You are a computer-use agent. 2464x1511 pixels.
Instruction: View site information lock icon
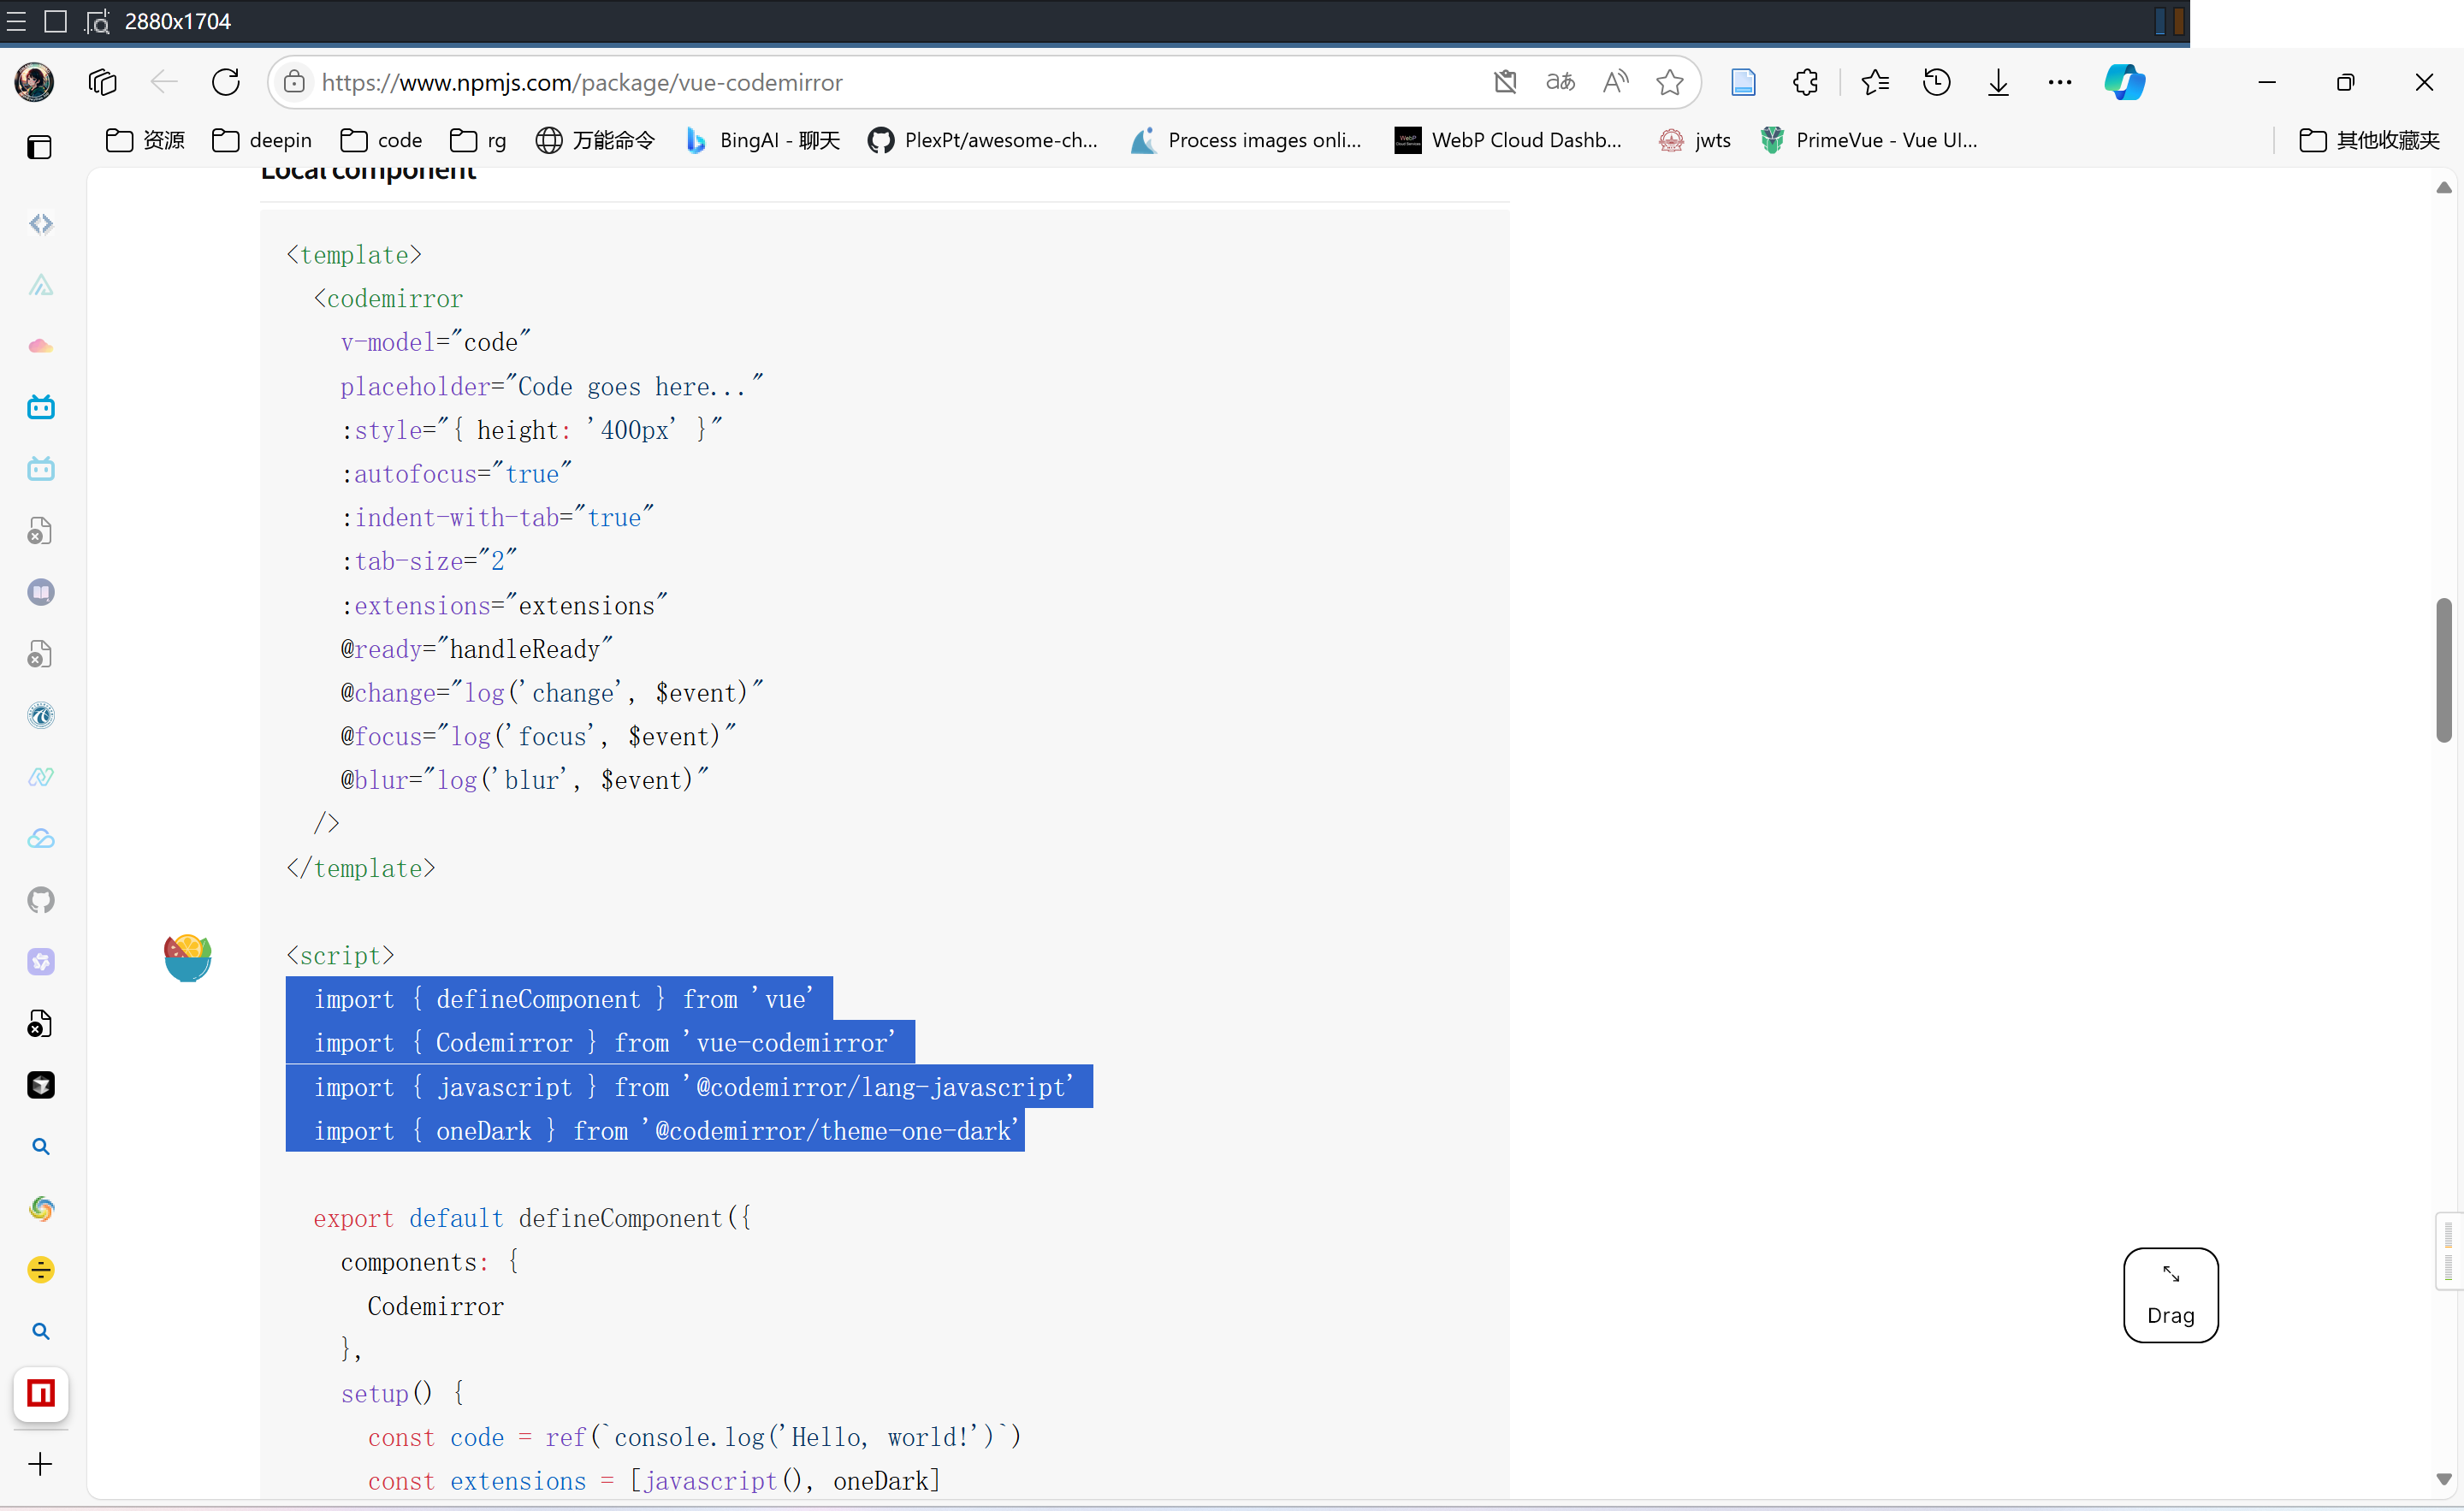point(294,82)
